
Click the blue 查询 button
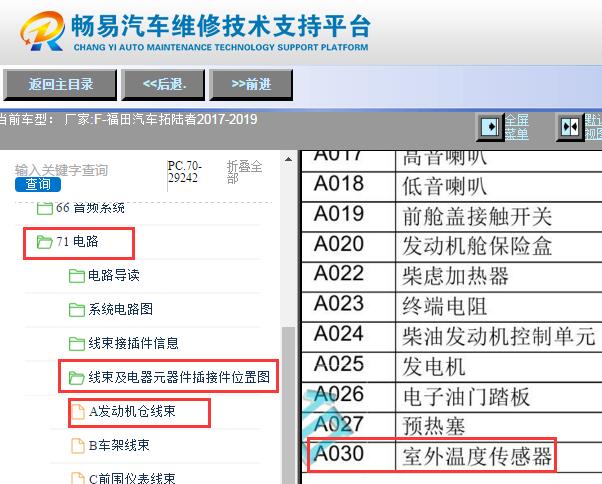(38, 185)
